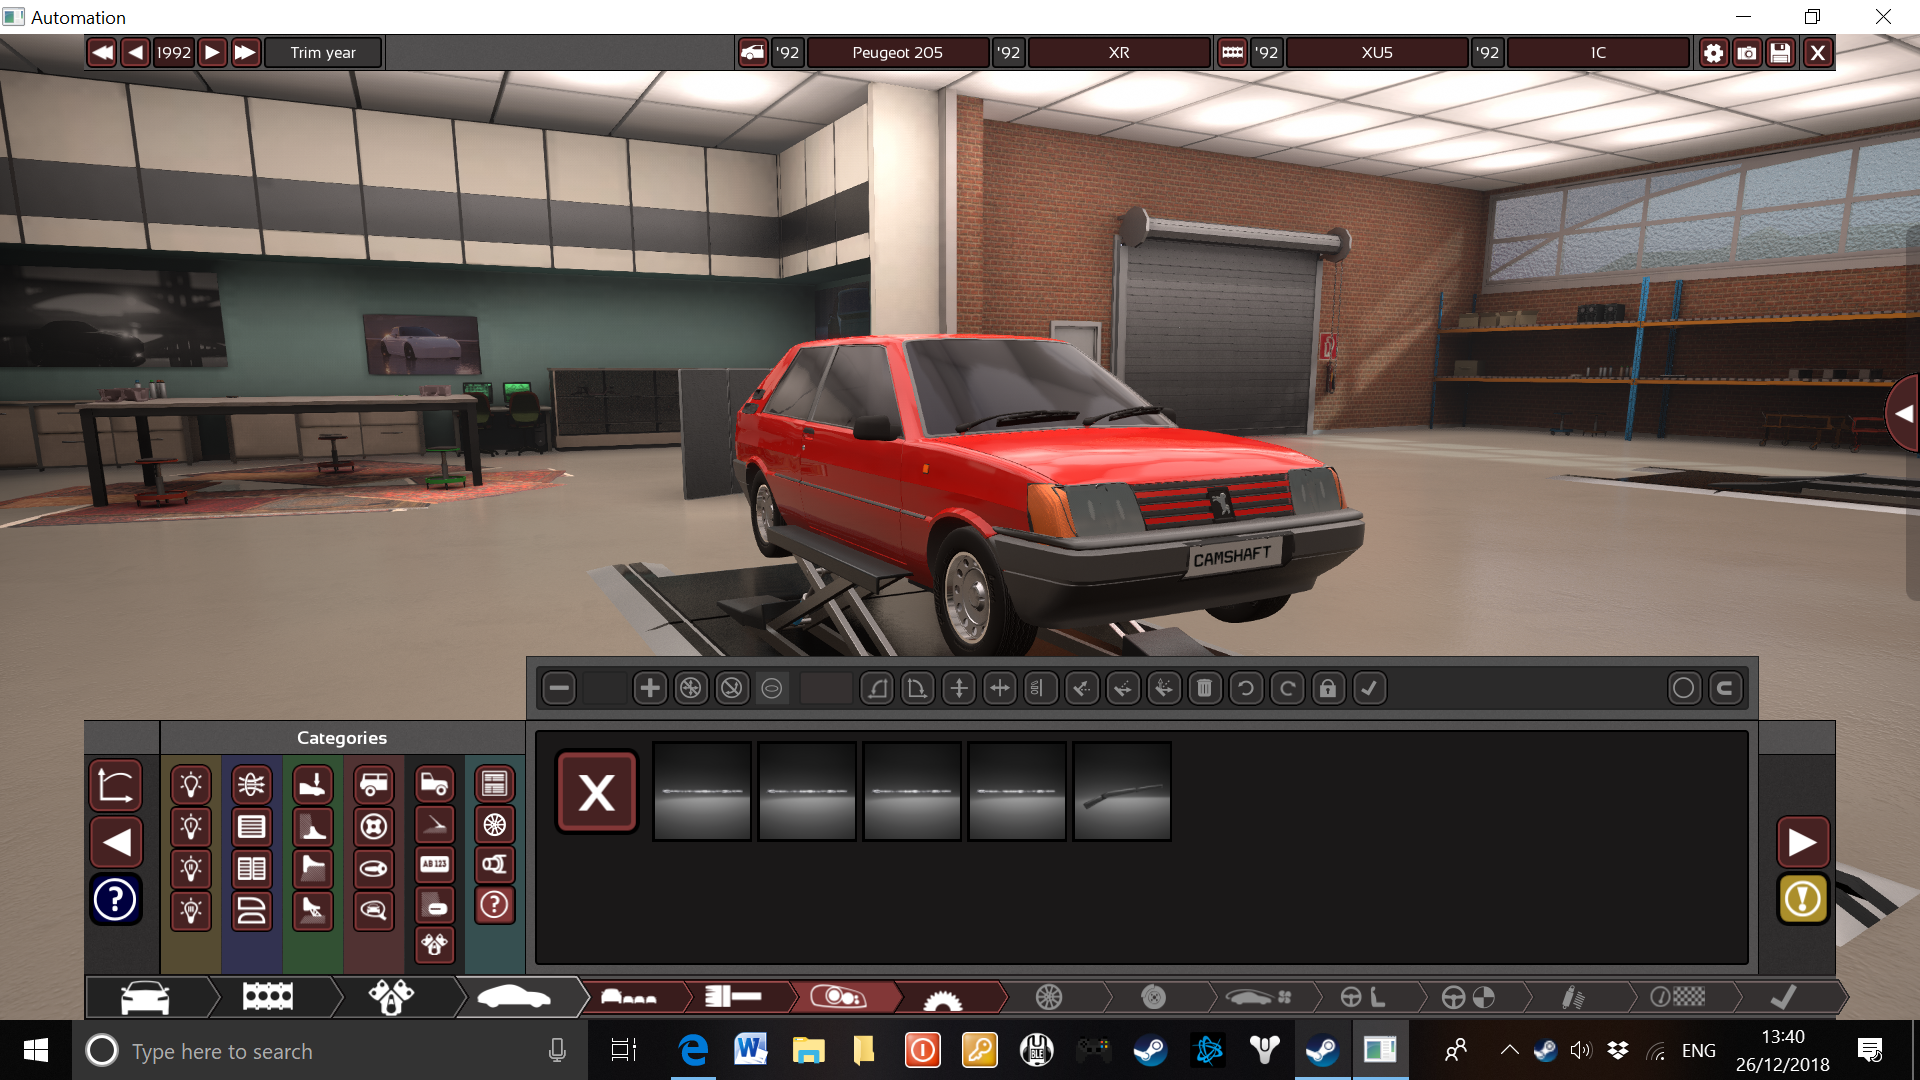Image resolution: width=1920 pixels, height=1080 pixels.
Task: Open the graph/stats view icon
Action: point(115,785)
